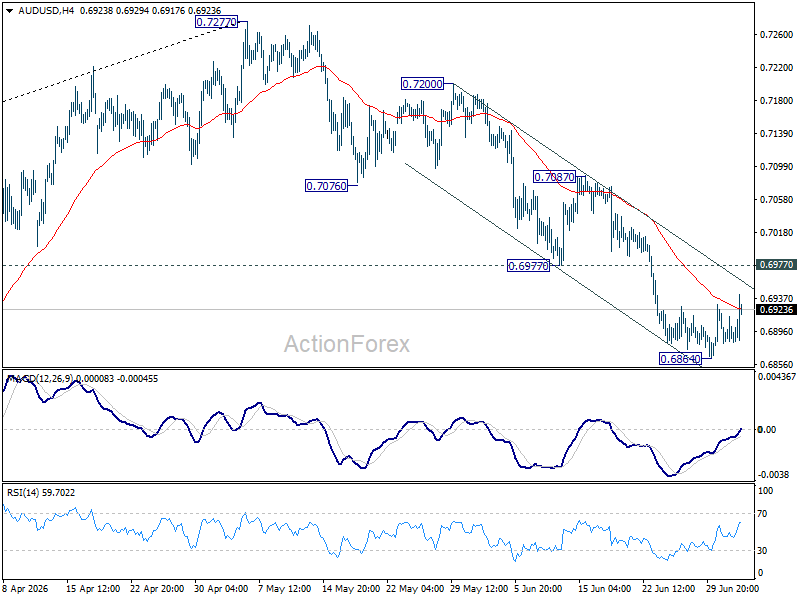Click the RSI 30 level label

(x=762, y=551)
